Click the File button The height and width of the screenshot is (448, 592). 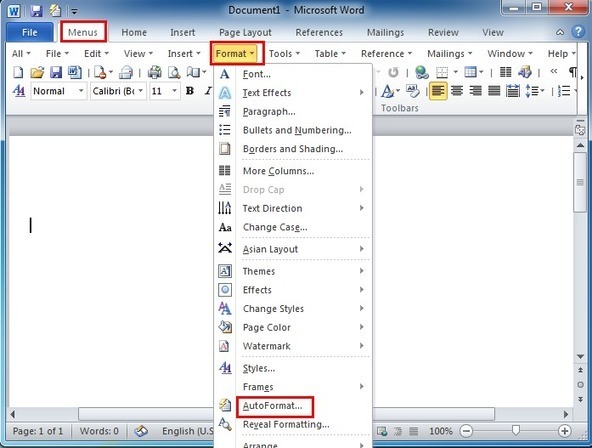[29, 32]
